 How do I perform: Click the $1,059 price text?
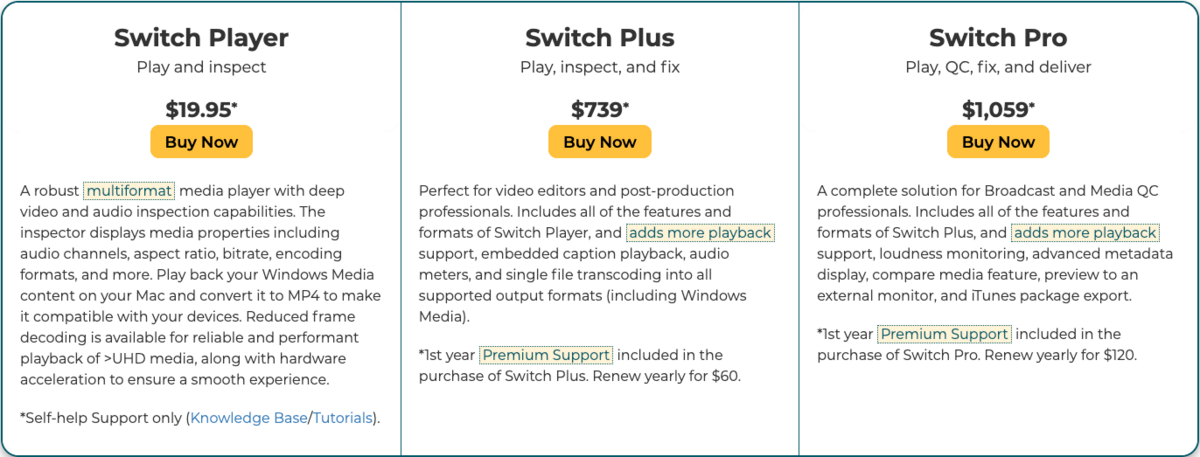pos(997,108)
